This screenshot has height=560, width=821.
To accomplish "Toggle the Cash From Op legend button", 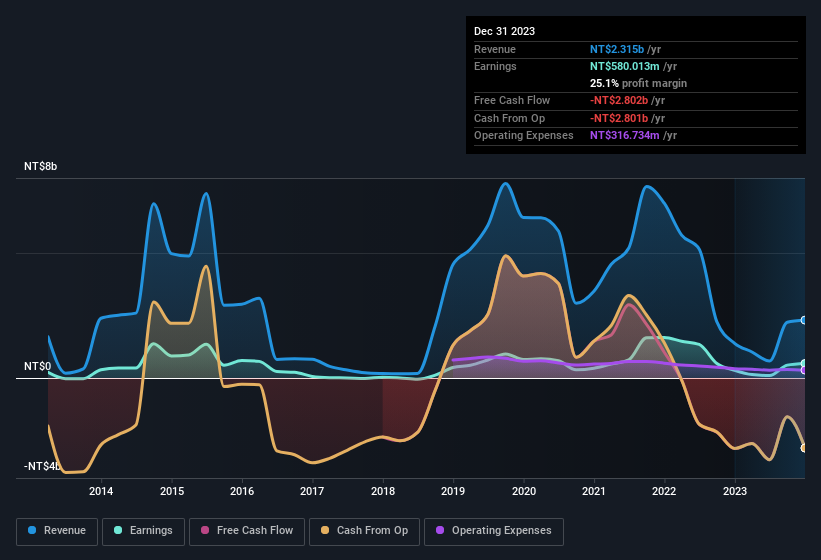I will 364,531.
